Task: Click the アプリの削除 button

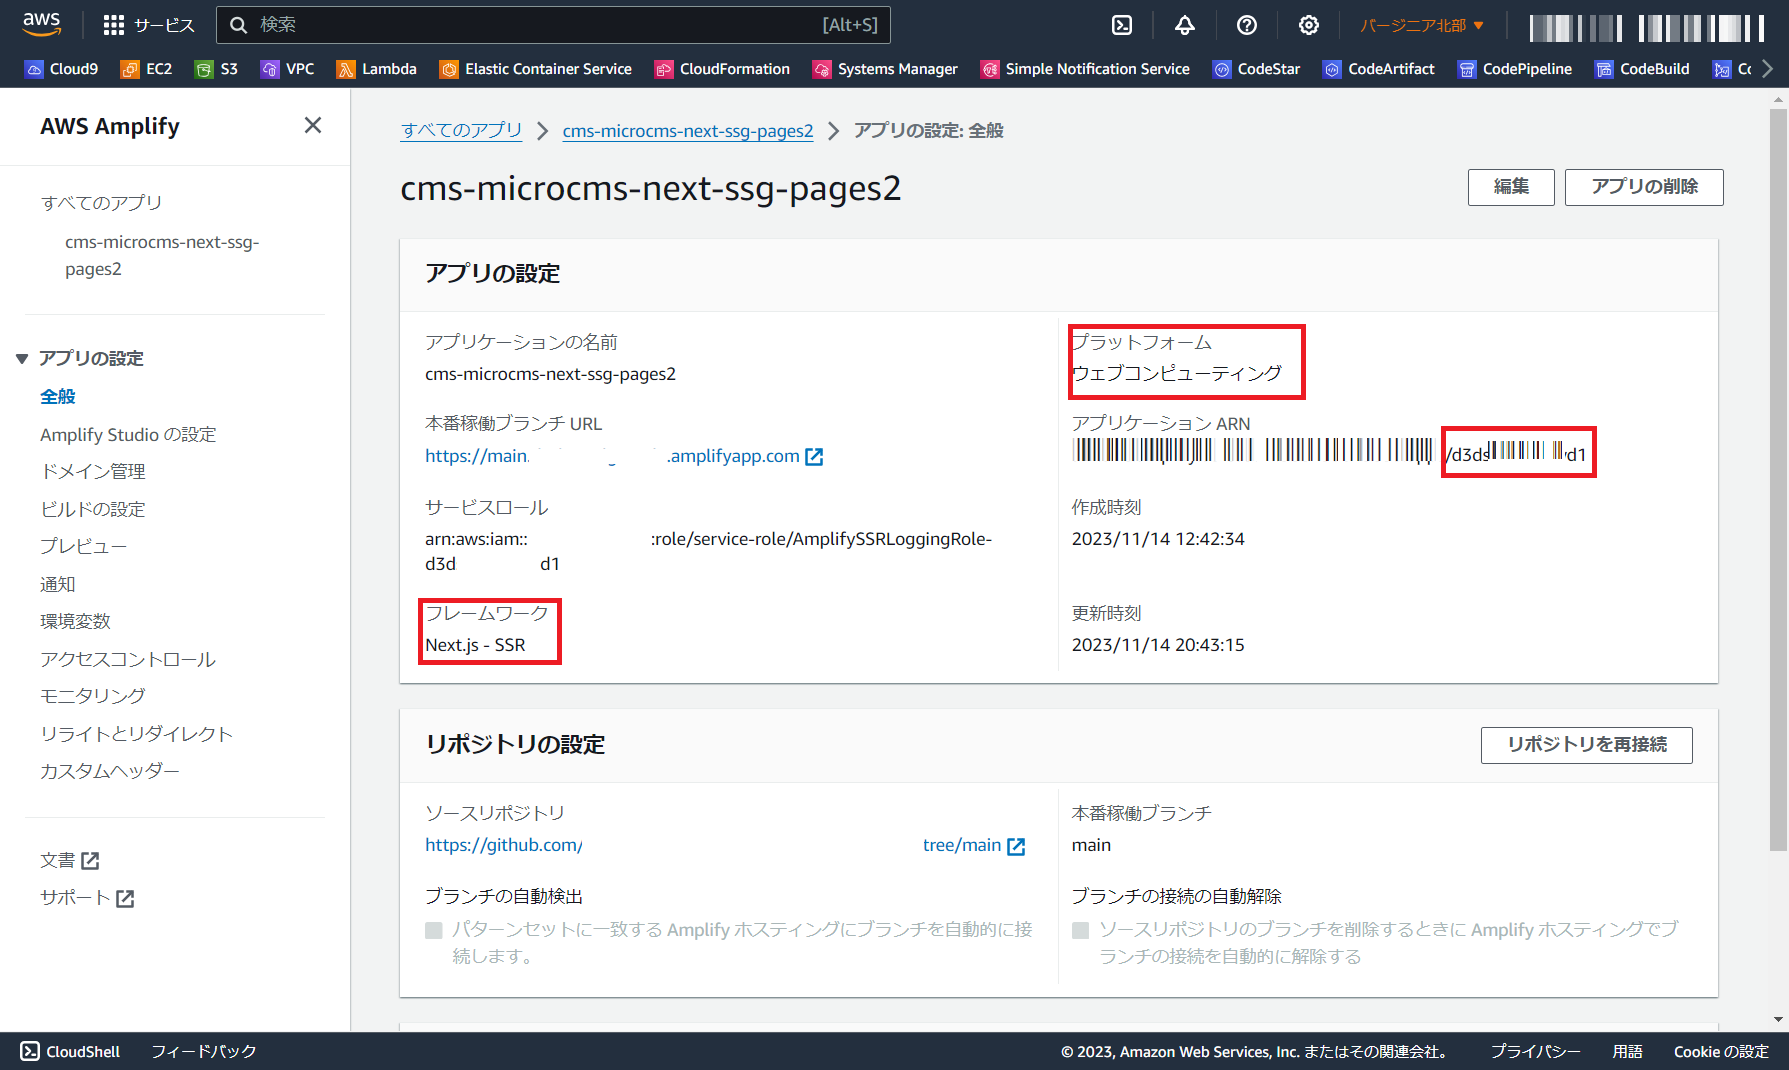Action: (x=1644, y=187)
